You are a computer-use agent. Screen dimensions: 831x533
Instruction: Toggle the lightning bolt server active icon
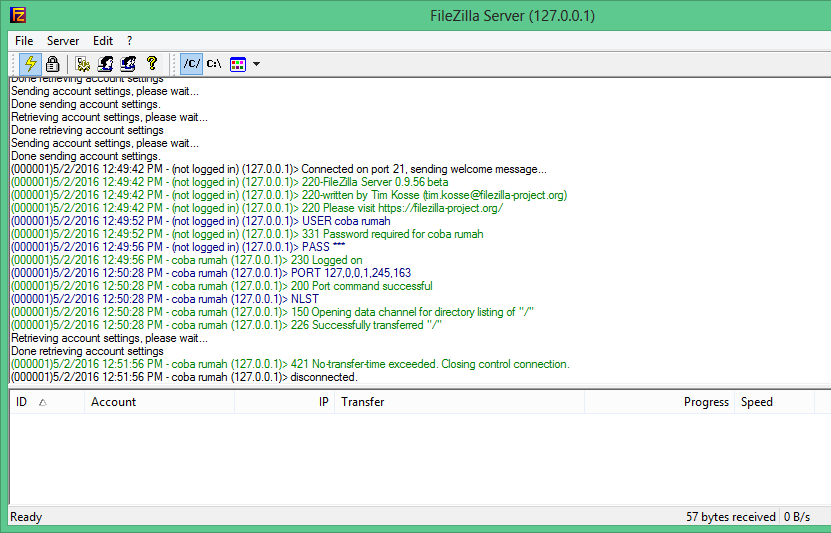tap(31, 64)
